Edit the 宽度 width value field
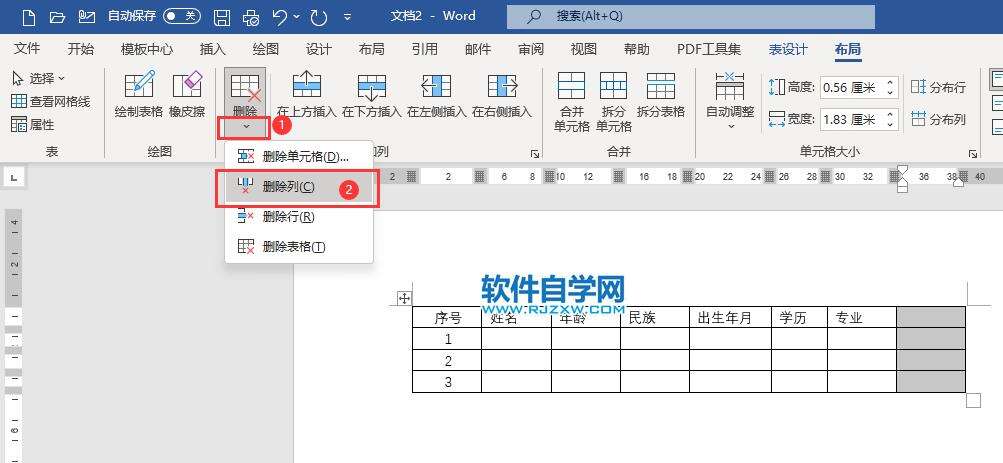1003x463 pixels. [851, 119]
